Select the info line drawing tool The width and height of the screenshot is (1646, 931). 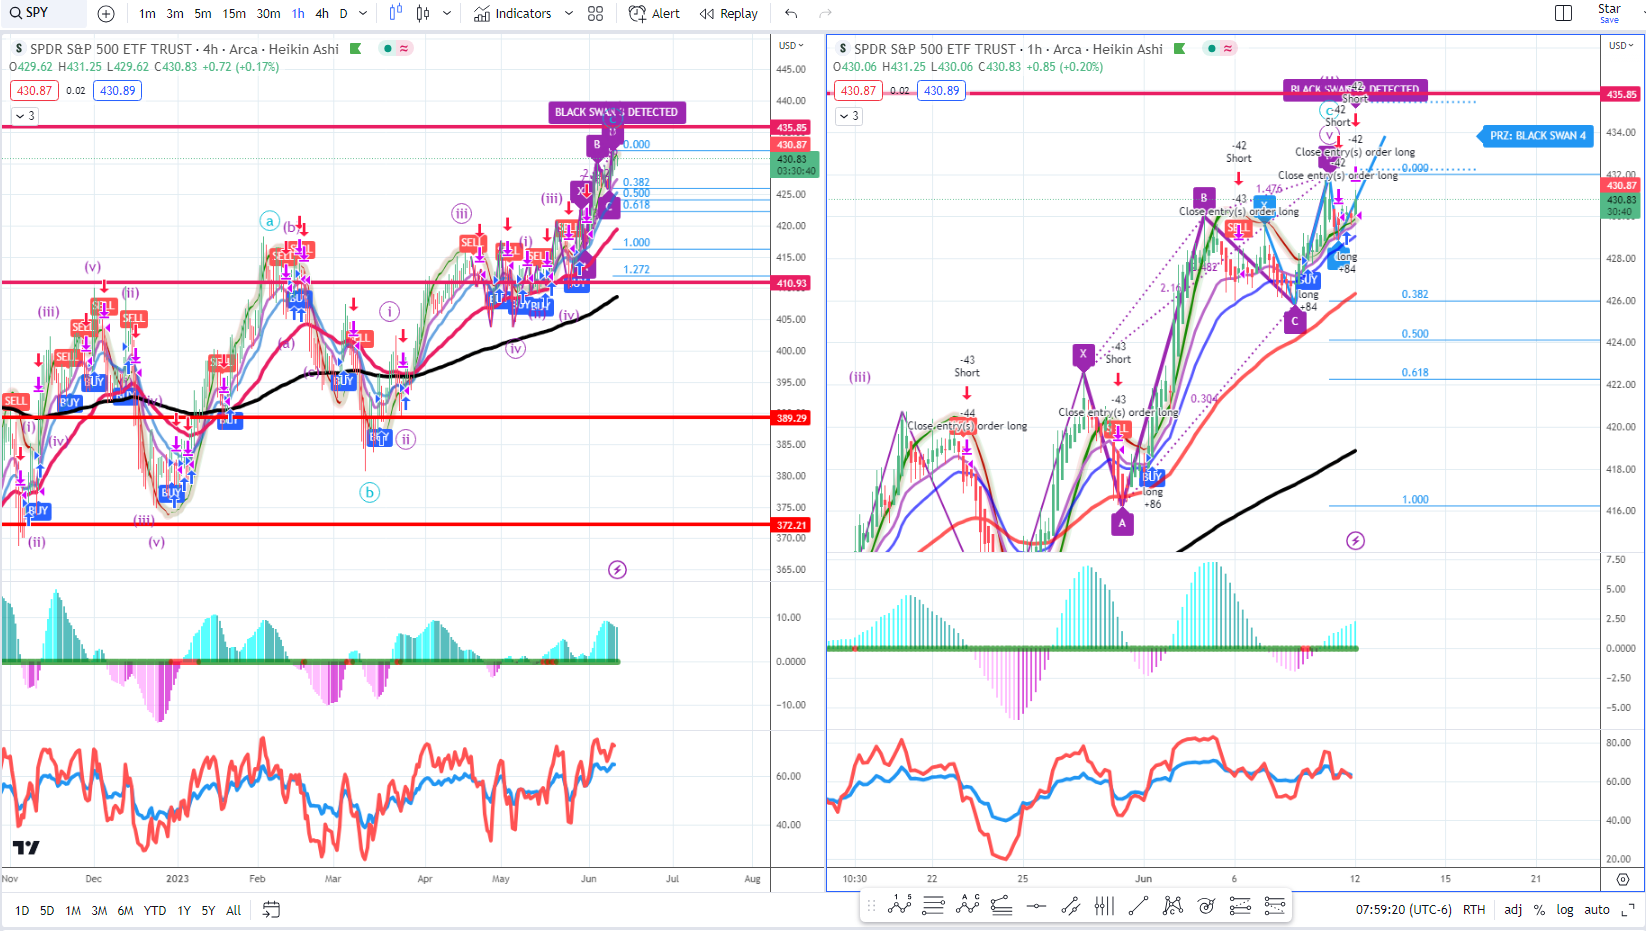[1070, 906]
